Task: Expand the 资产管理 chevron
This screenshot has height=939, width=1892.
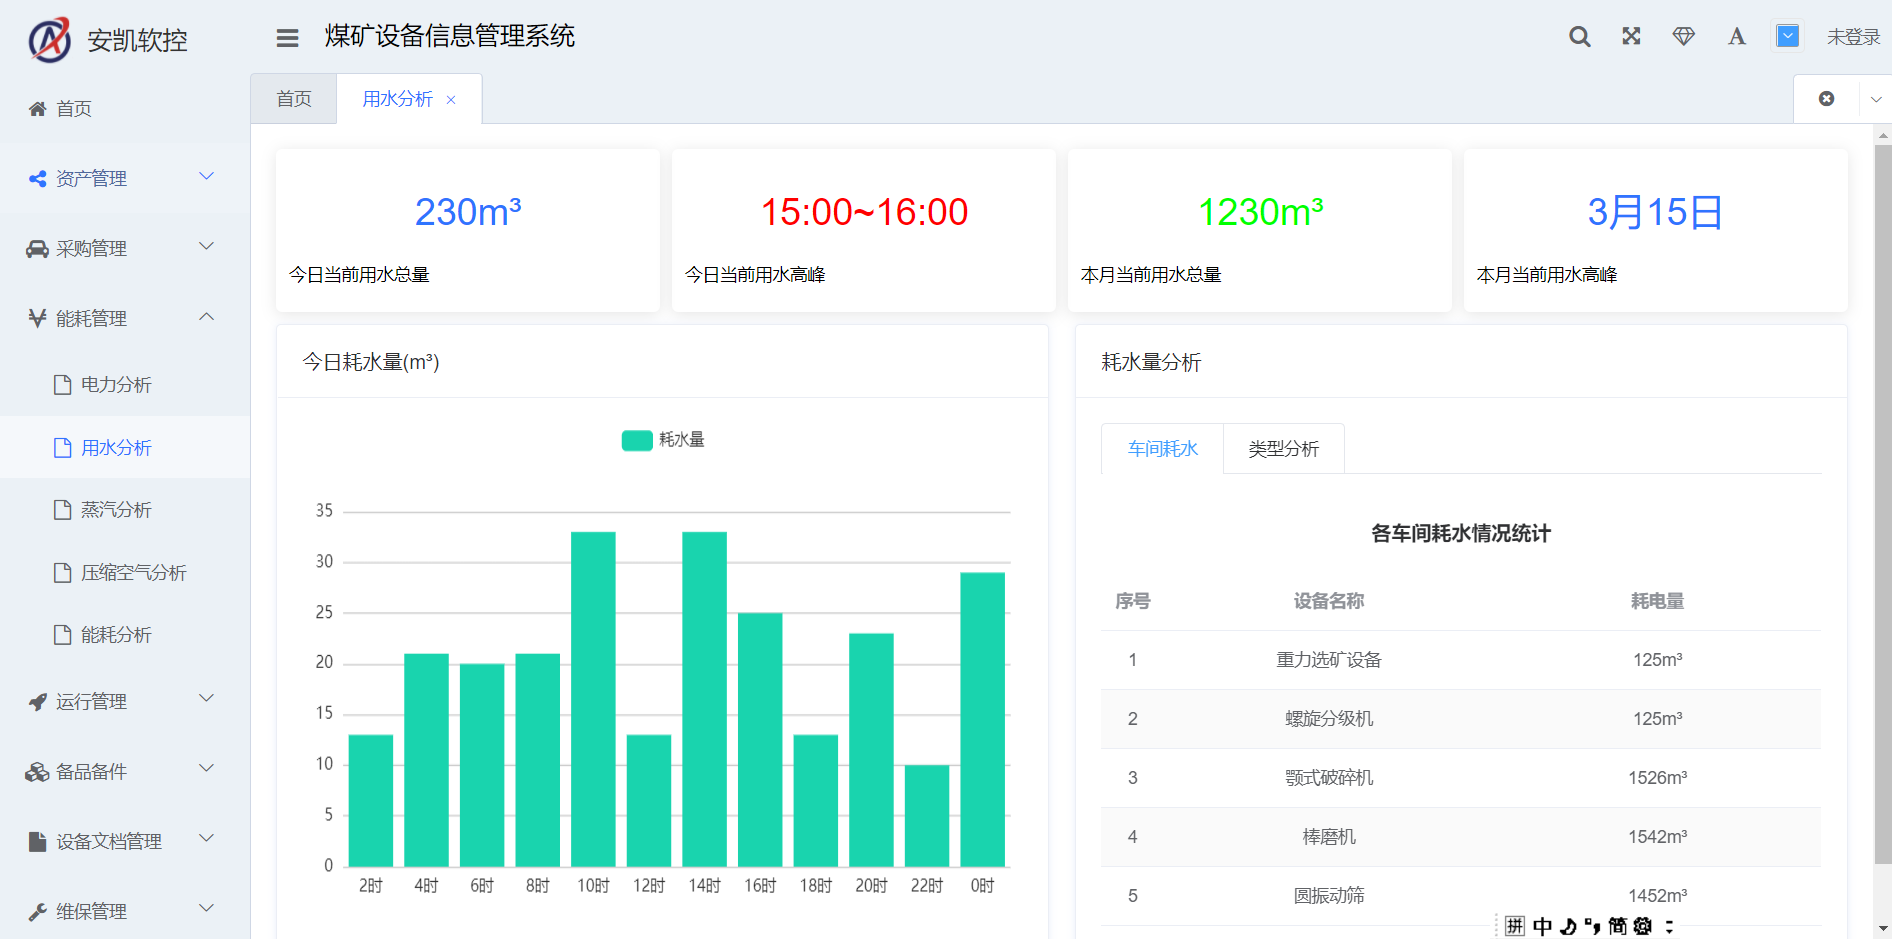Action: 207,177
